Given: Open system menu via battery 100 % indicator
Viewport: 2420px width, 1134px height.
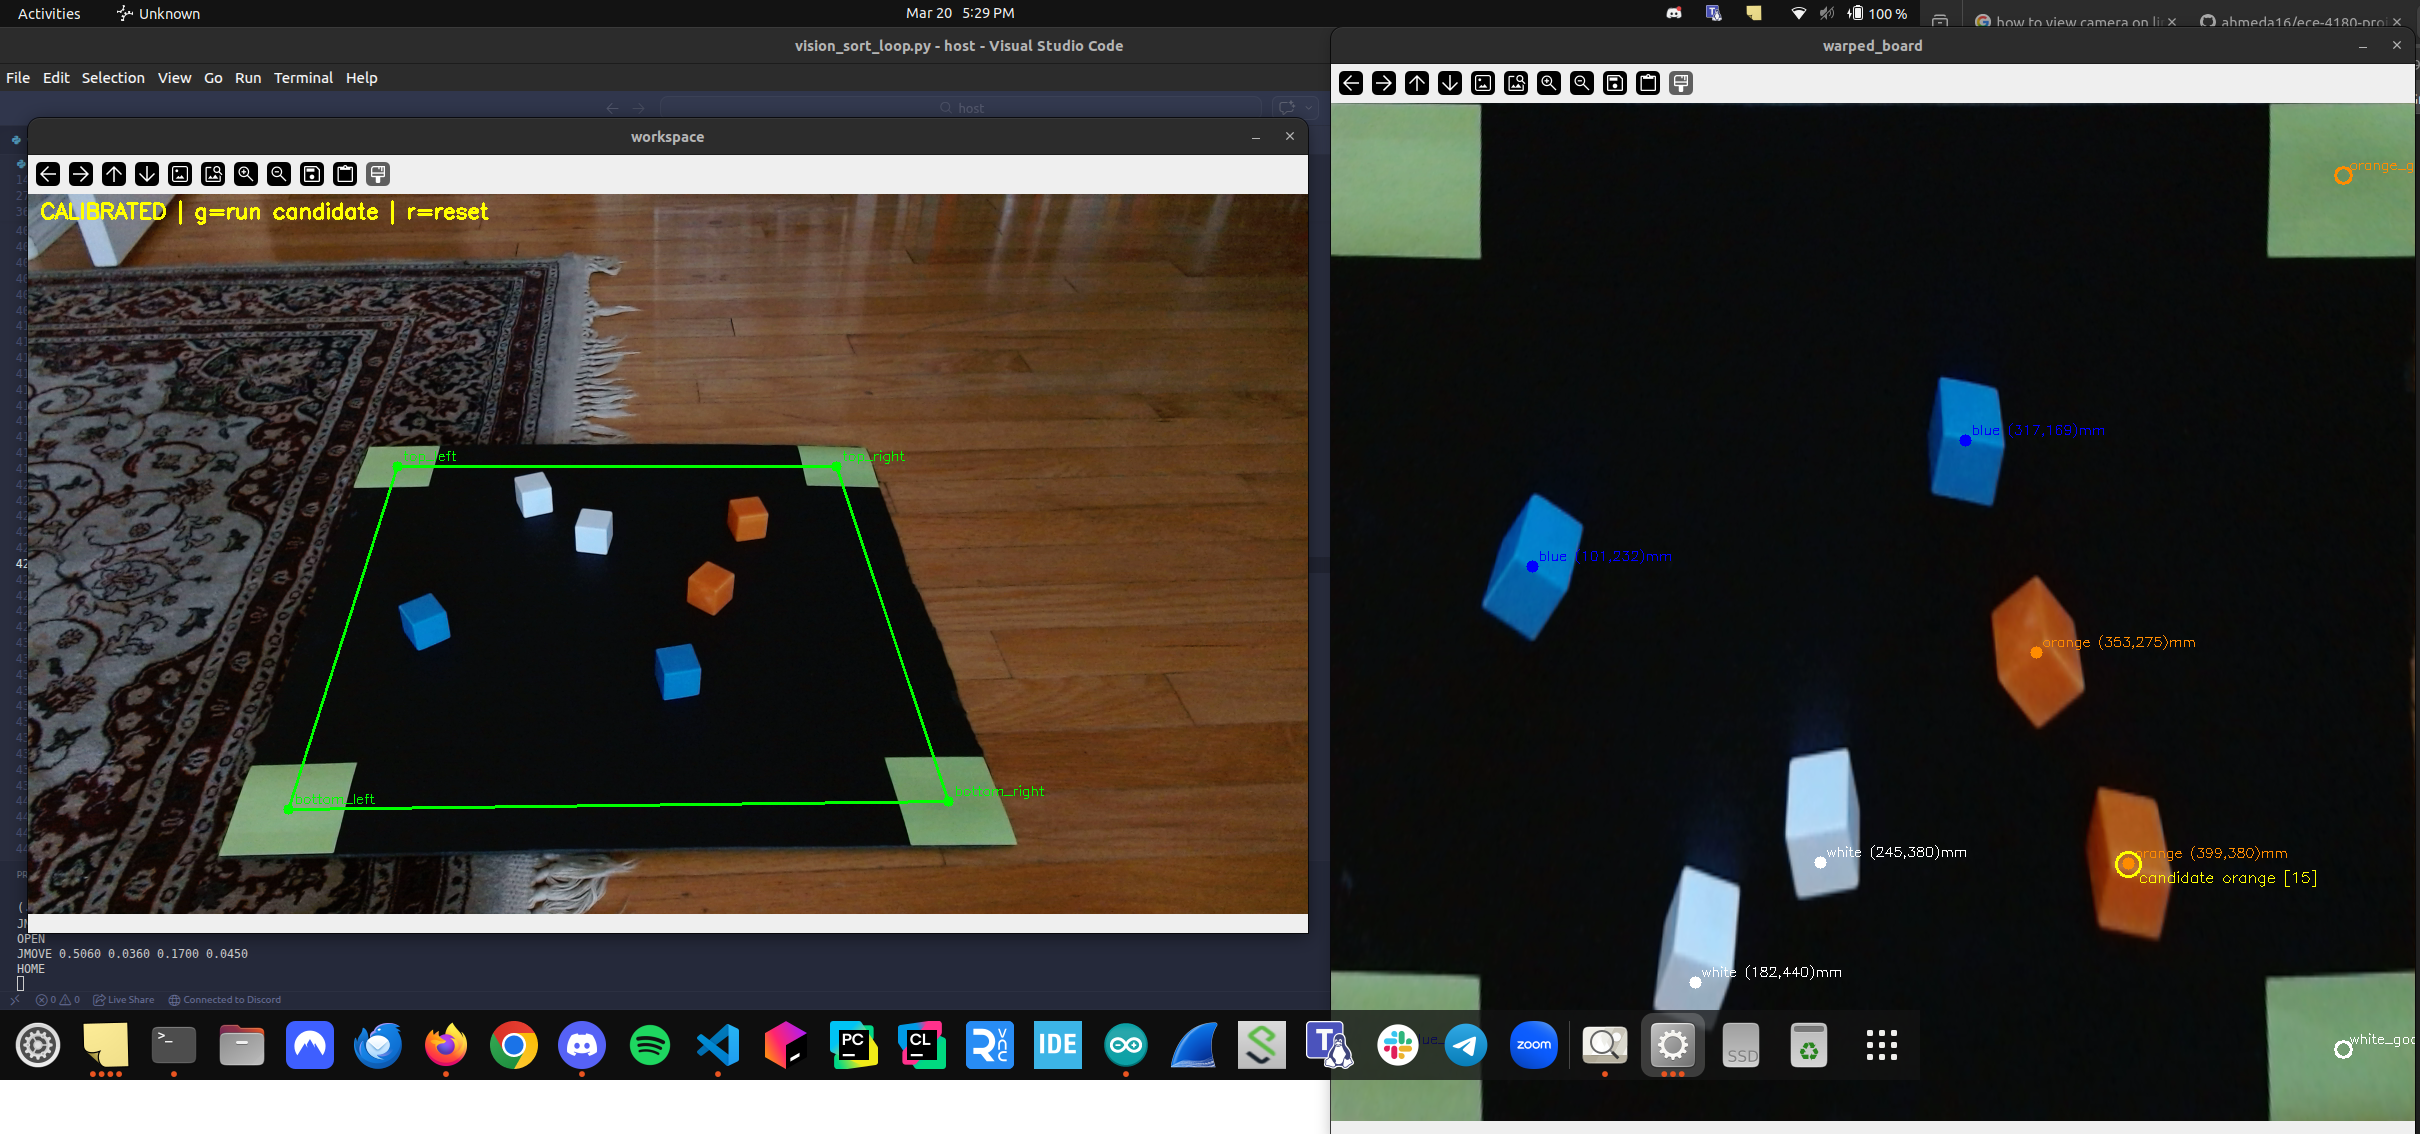Looking at the screenshot, I should click(x=1879, y=13).
